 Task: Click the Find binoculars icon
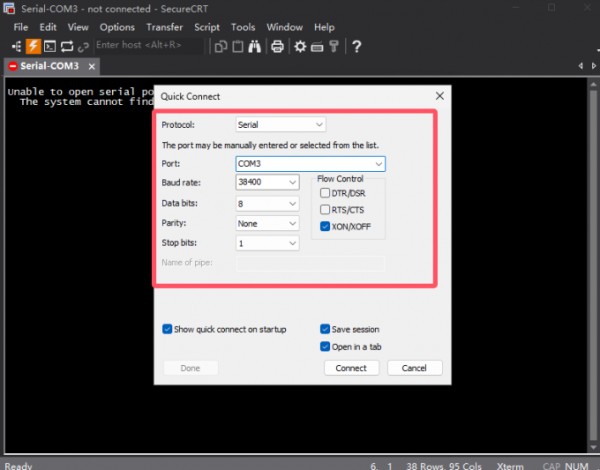[x=254, y=47]
